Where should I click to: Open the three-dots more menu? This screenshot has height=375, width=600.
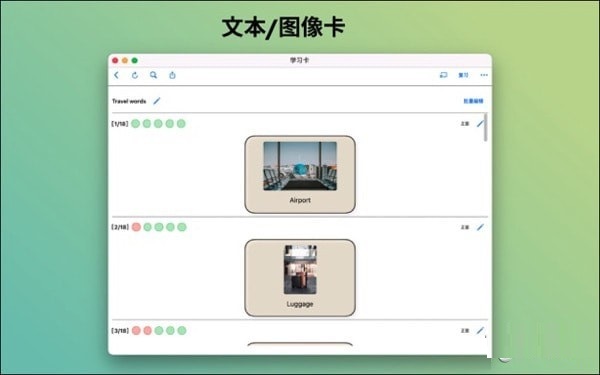coord(484,75)
